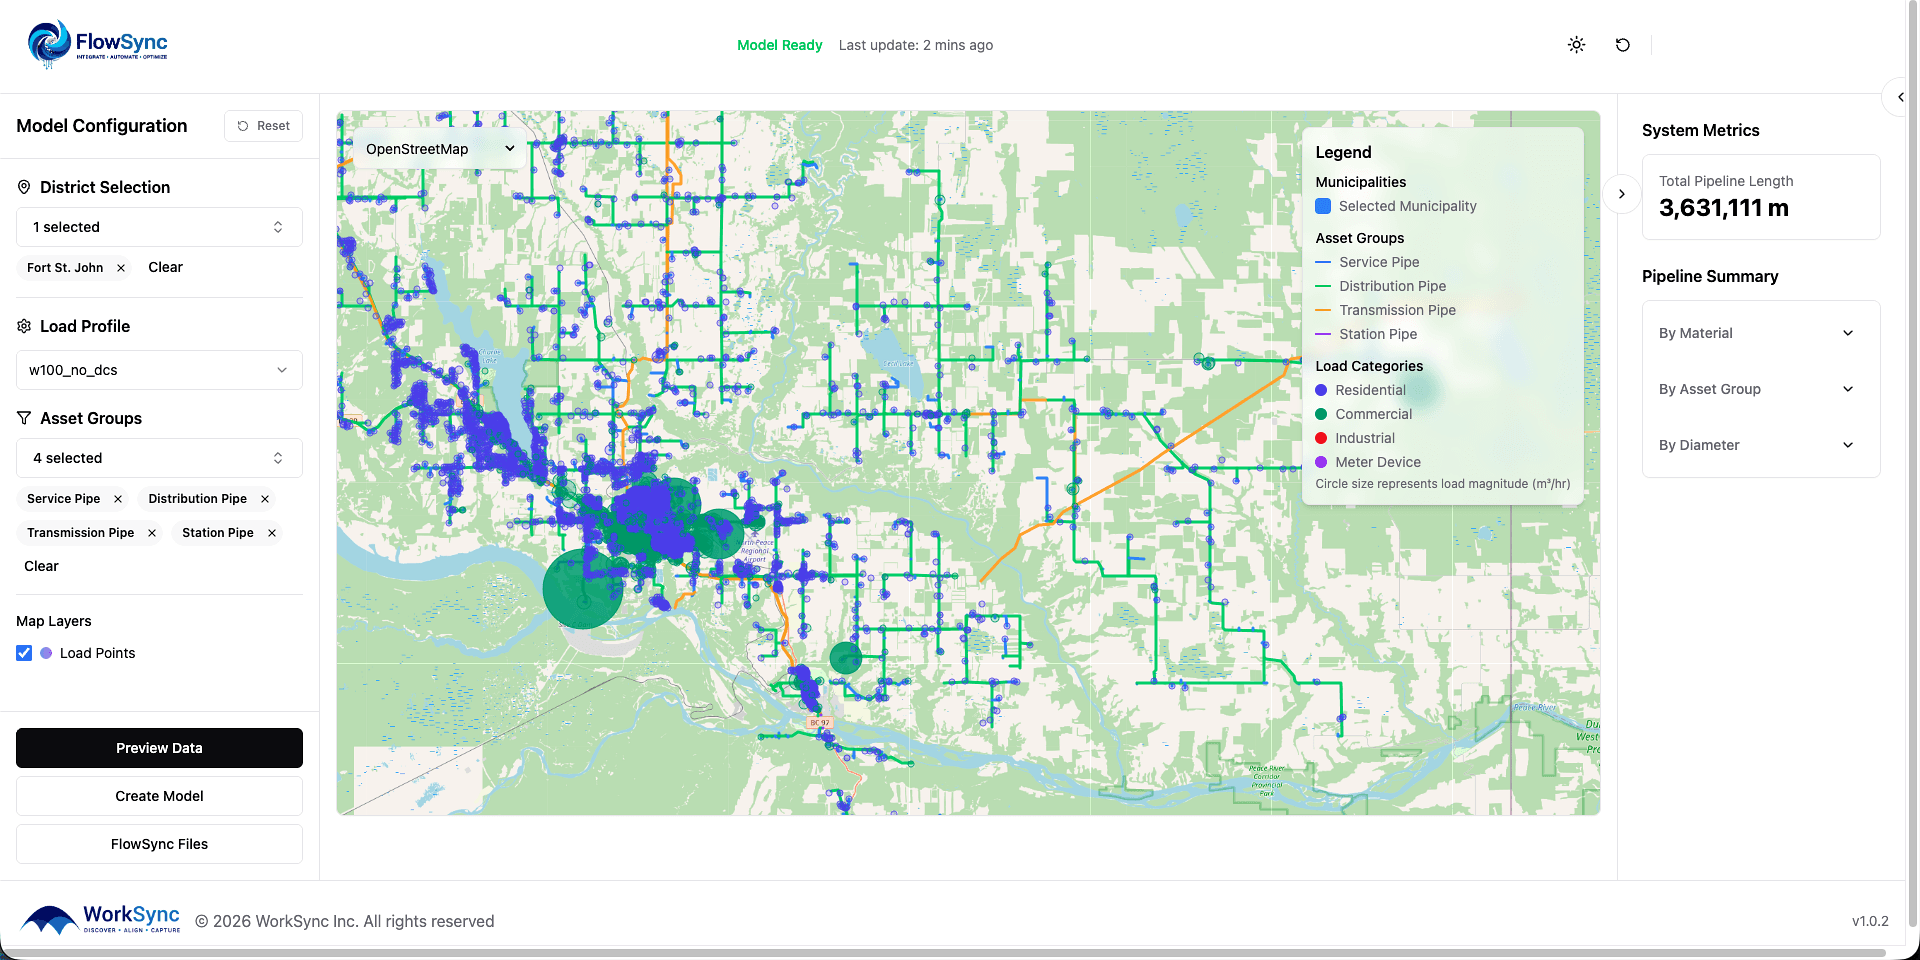
Task: Click the District Selection pin icon
Action: [24, 187]
